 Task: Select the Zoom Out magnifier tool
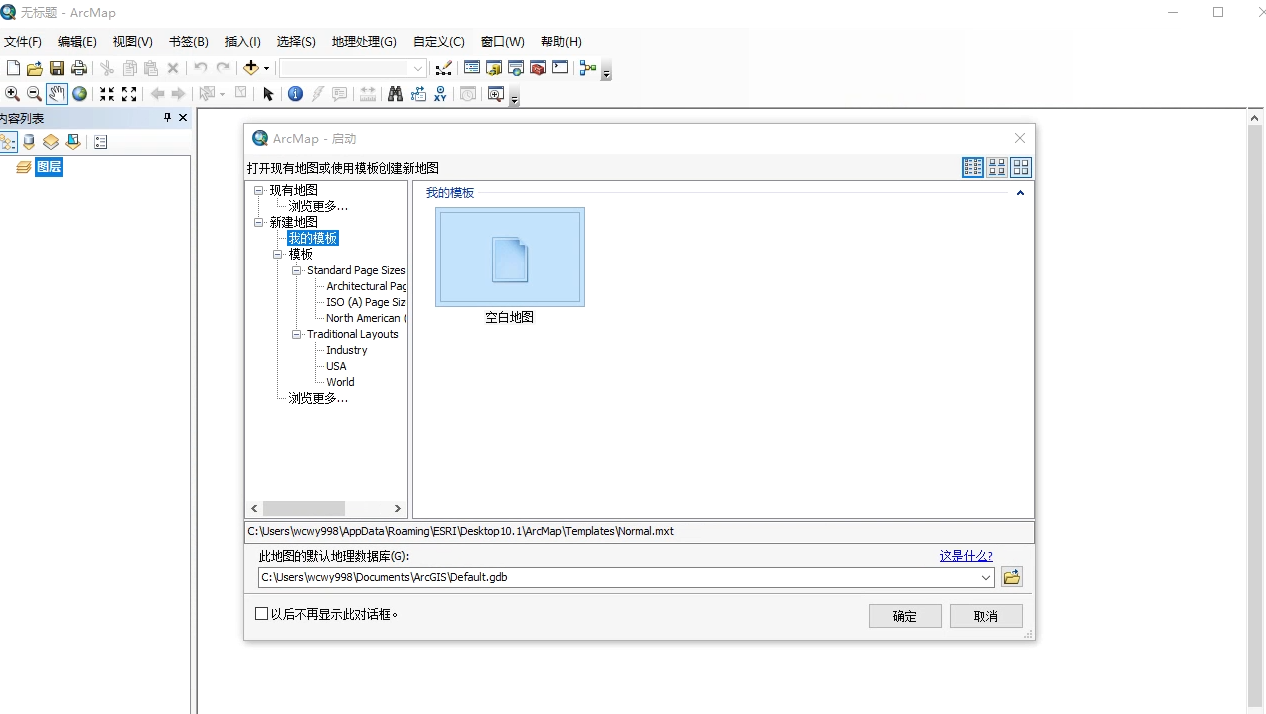(x=34, y=94)
